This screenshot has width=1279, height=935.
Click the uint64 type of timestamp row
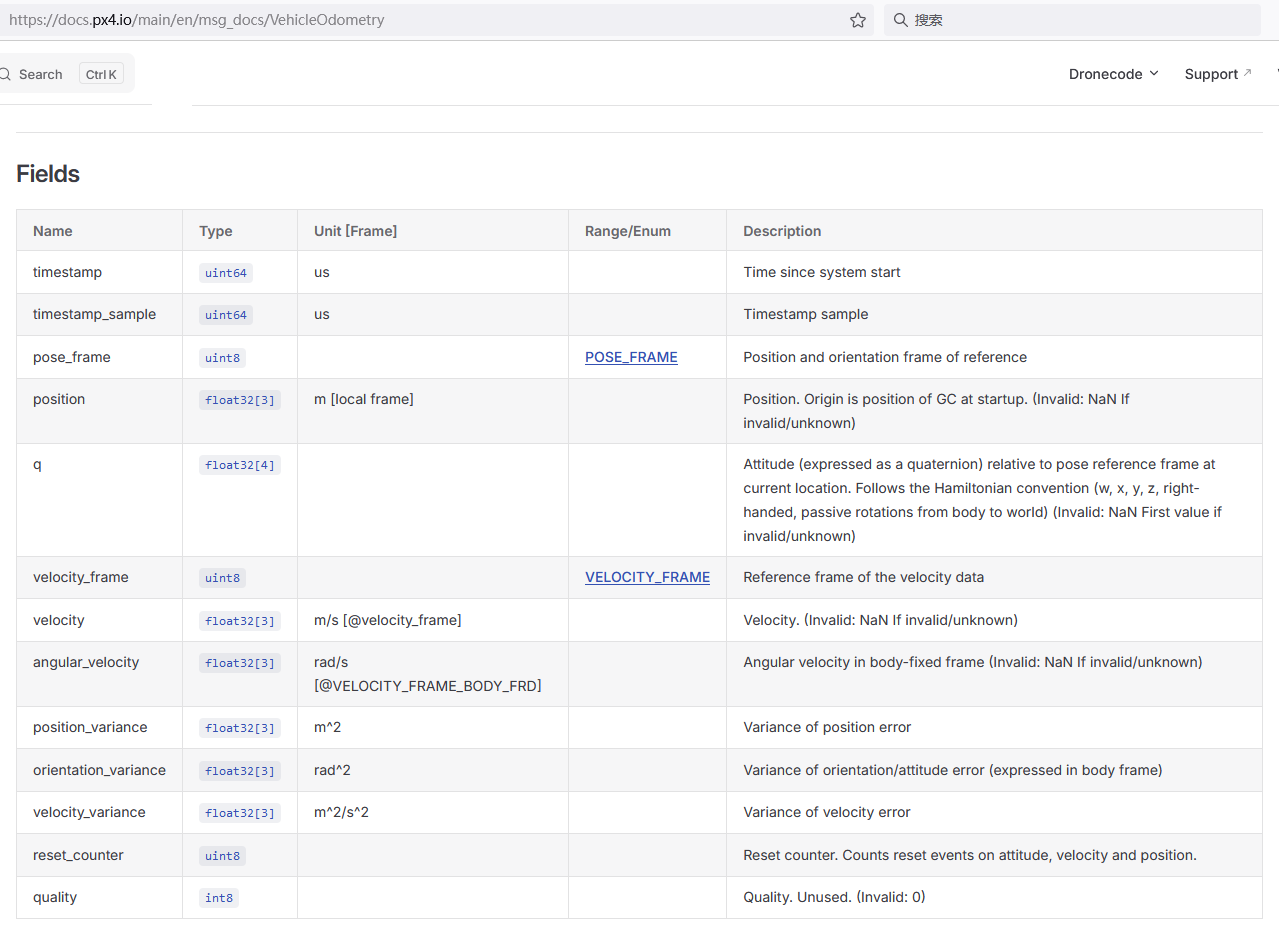(226, 273)
